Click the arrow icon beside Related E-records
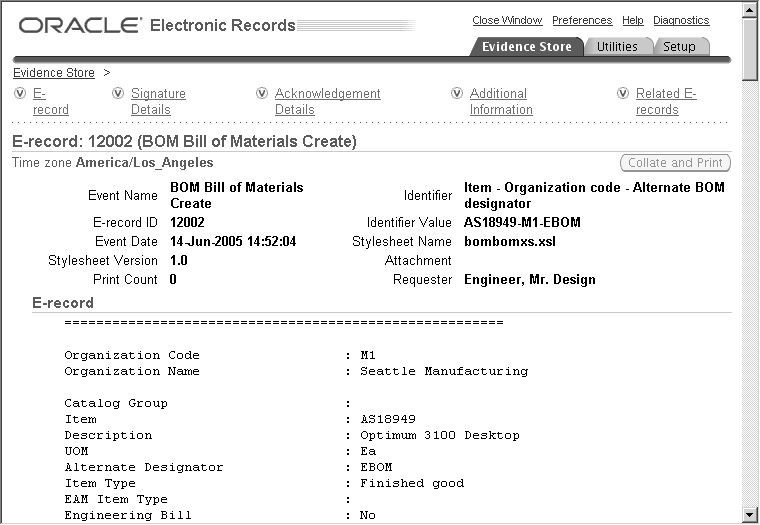This screenshot has width=760, height=525. click(x=623, y=93)
